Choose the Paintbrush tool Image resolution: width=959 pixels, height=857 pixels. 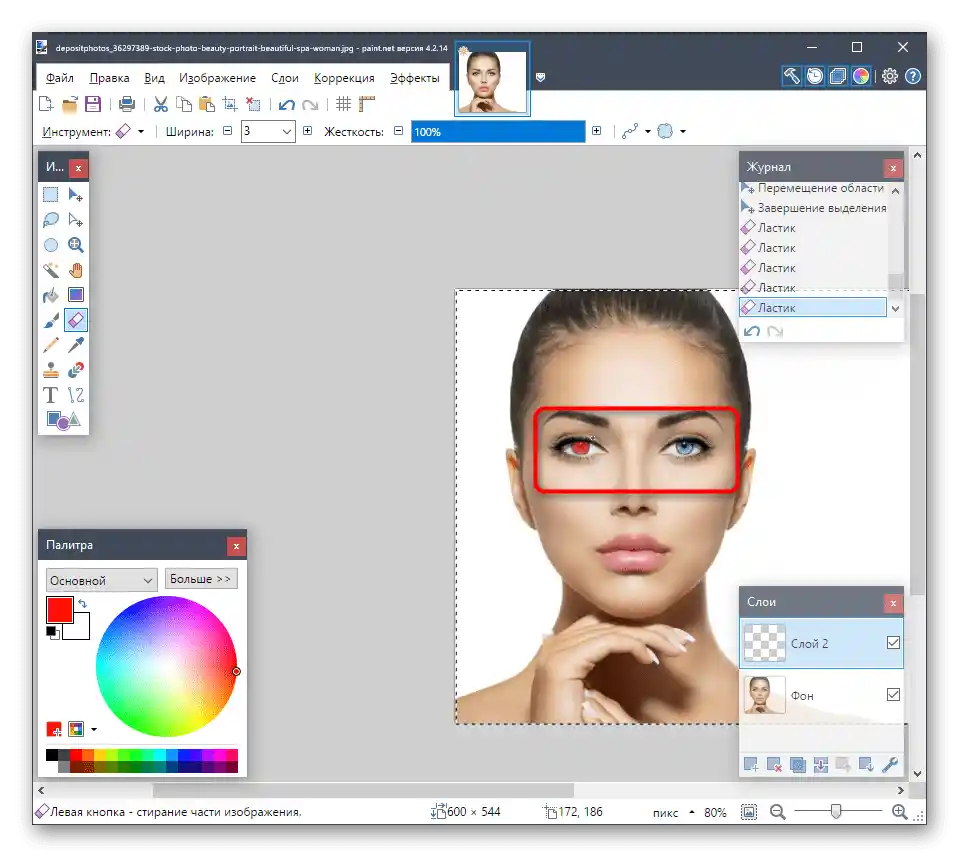point(51,320)
